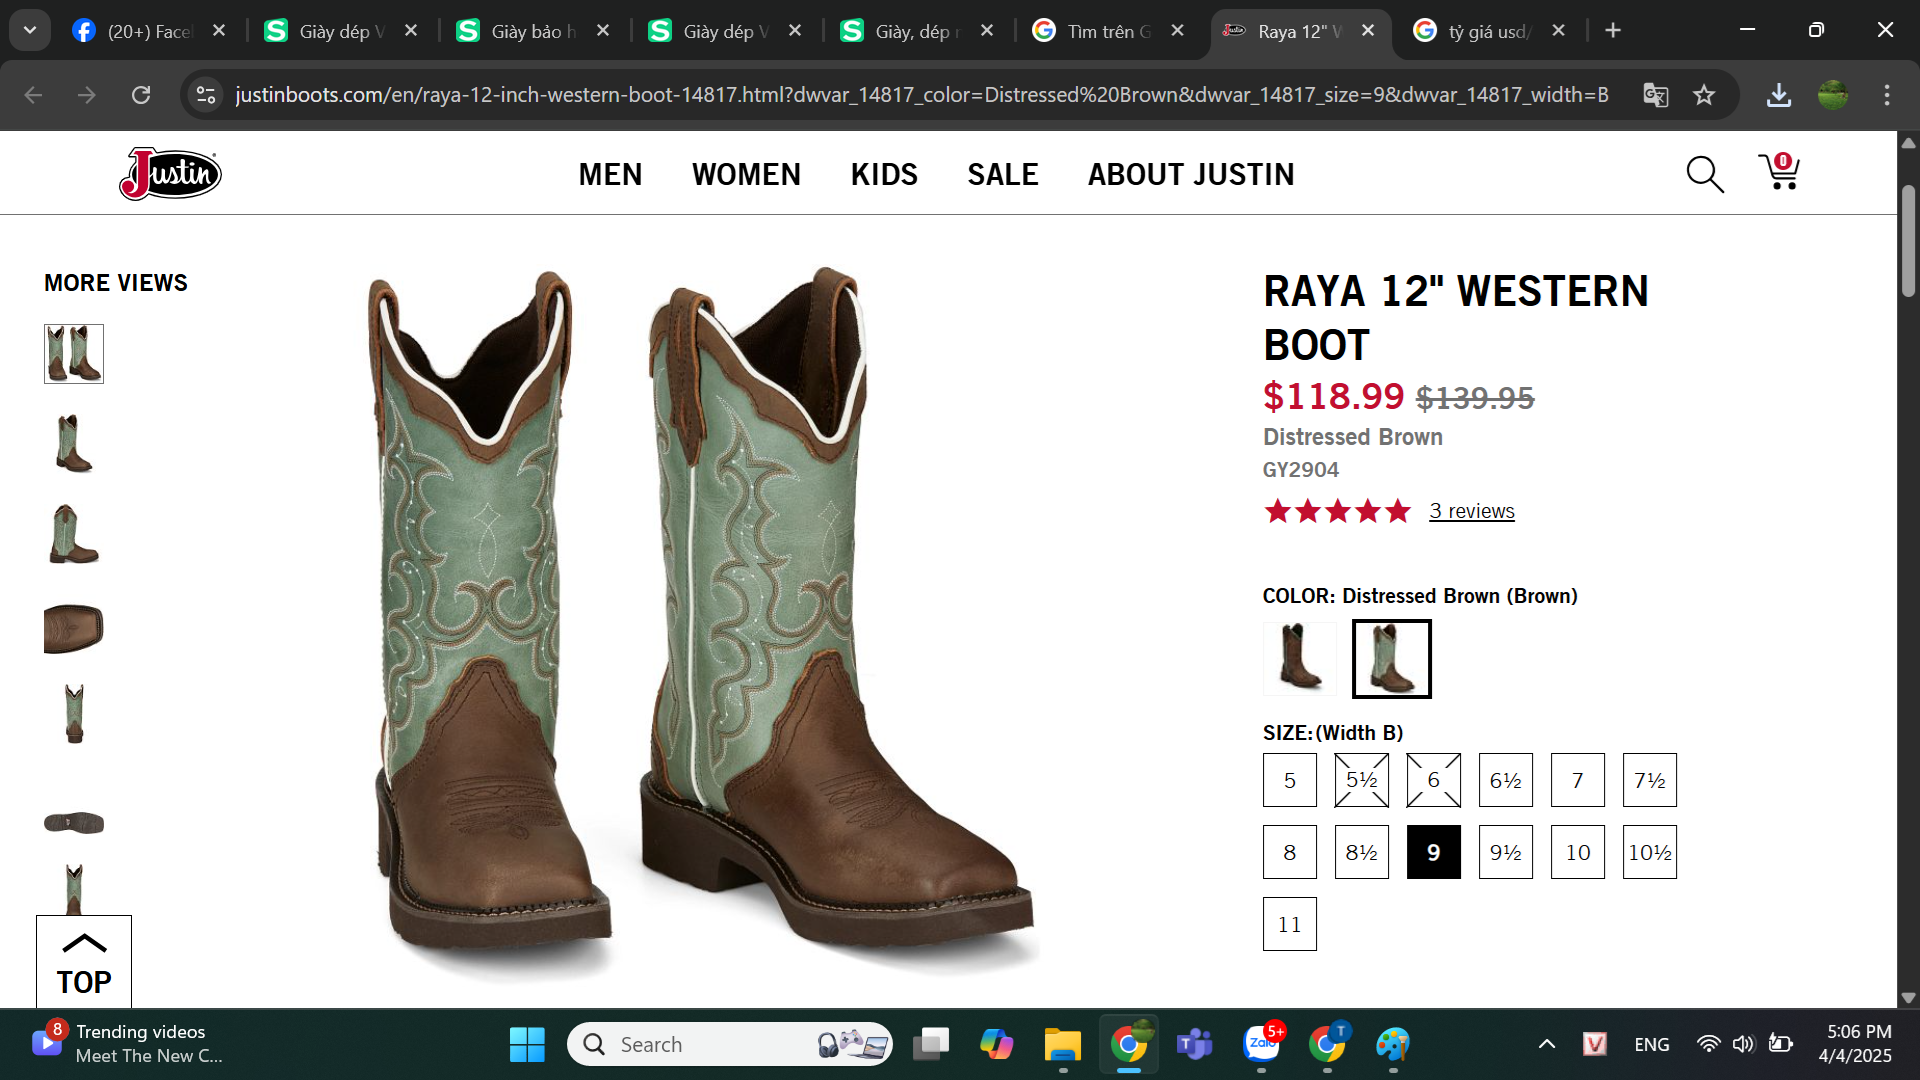Expand the tab search dropdown arrow

coord(30,30)
